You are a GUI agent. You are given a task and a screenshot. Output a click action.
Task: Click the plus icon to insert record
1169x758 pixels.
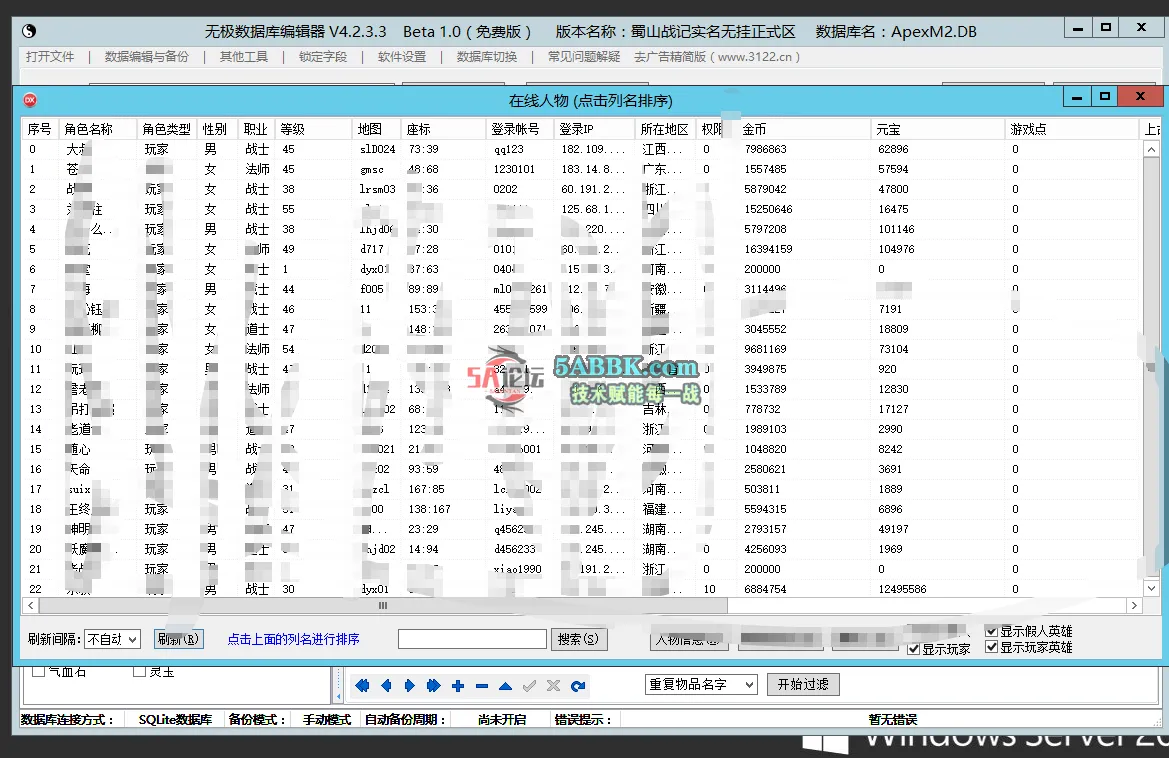[x=458, y=686]
